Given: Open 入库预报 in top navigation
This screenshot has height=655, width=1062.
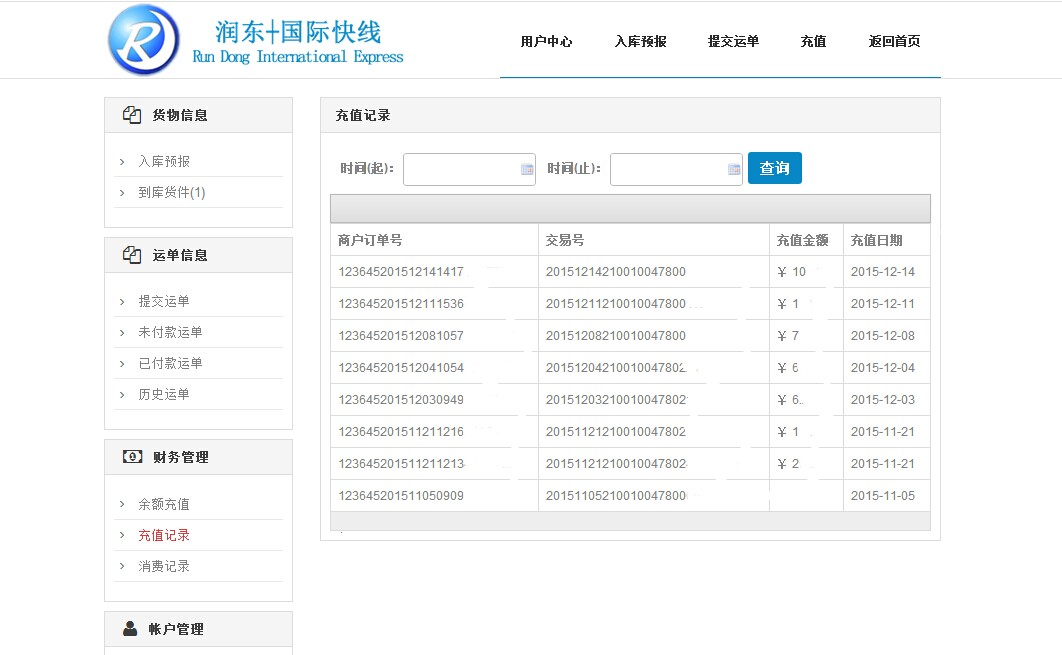Looking at the screenshot, I should (640, 41).
